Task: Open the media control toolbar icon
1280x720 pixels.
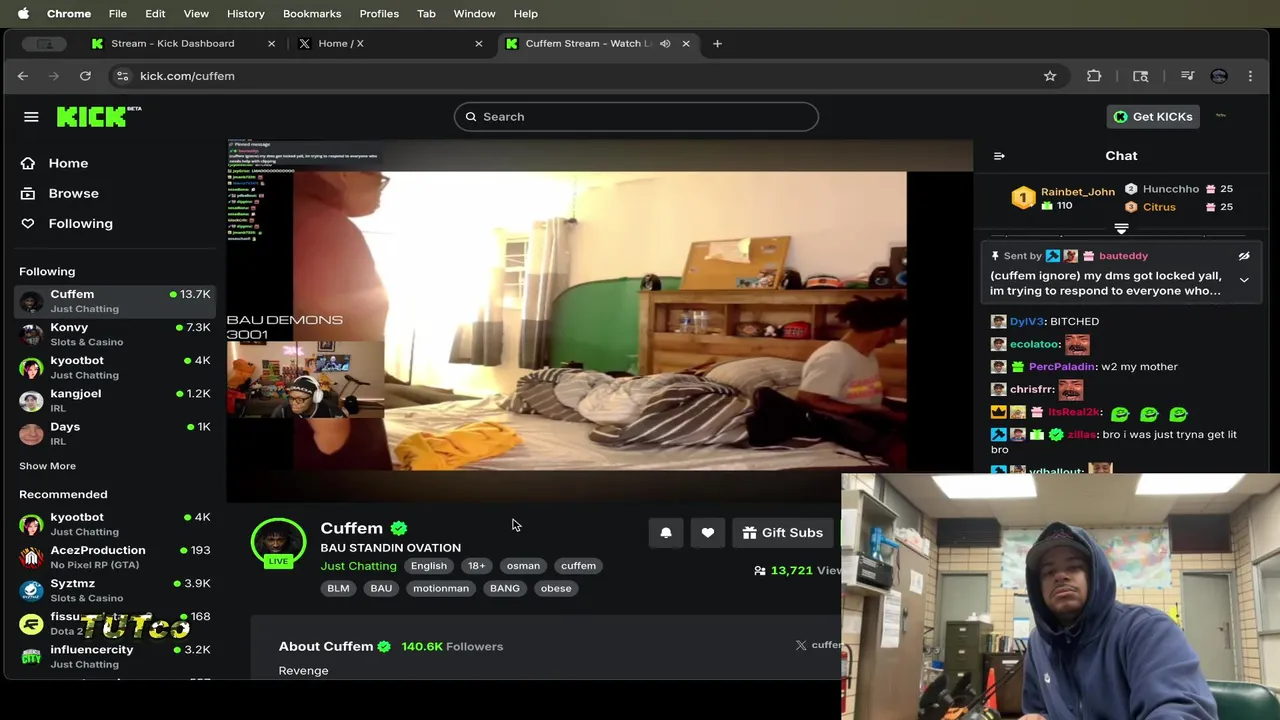Action: click(x=1187, y=76)
